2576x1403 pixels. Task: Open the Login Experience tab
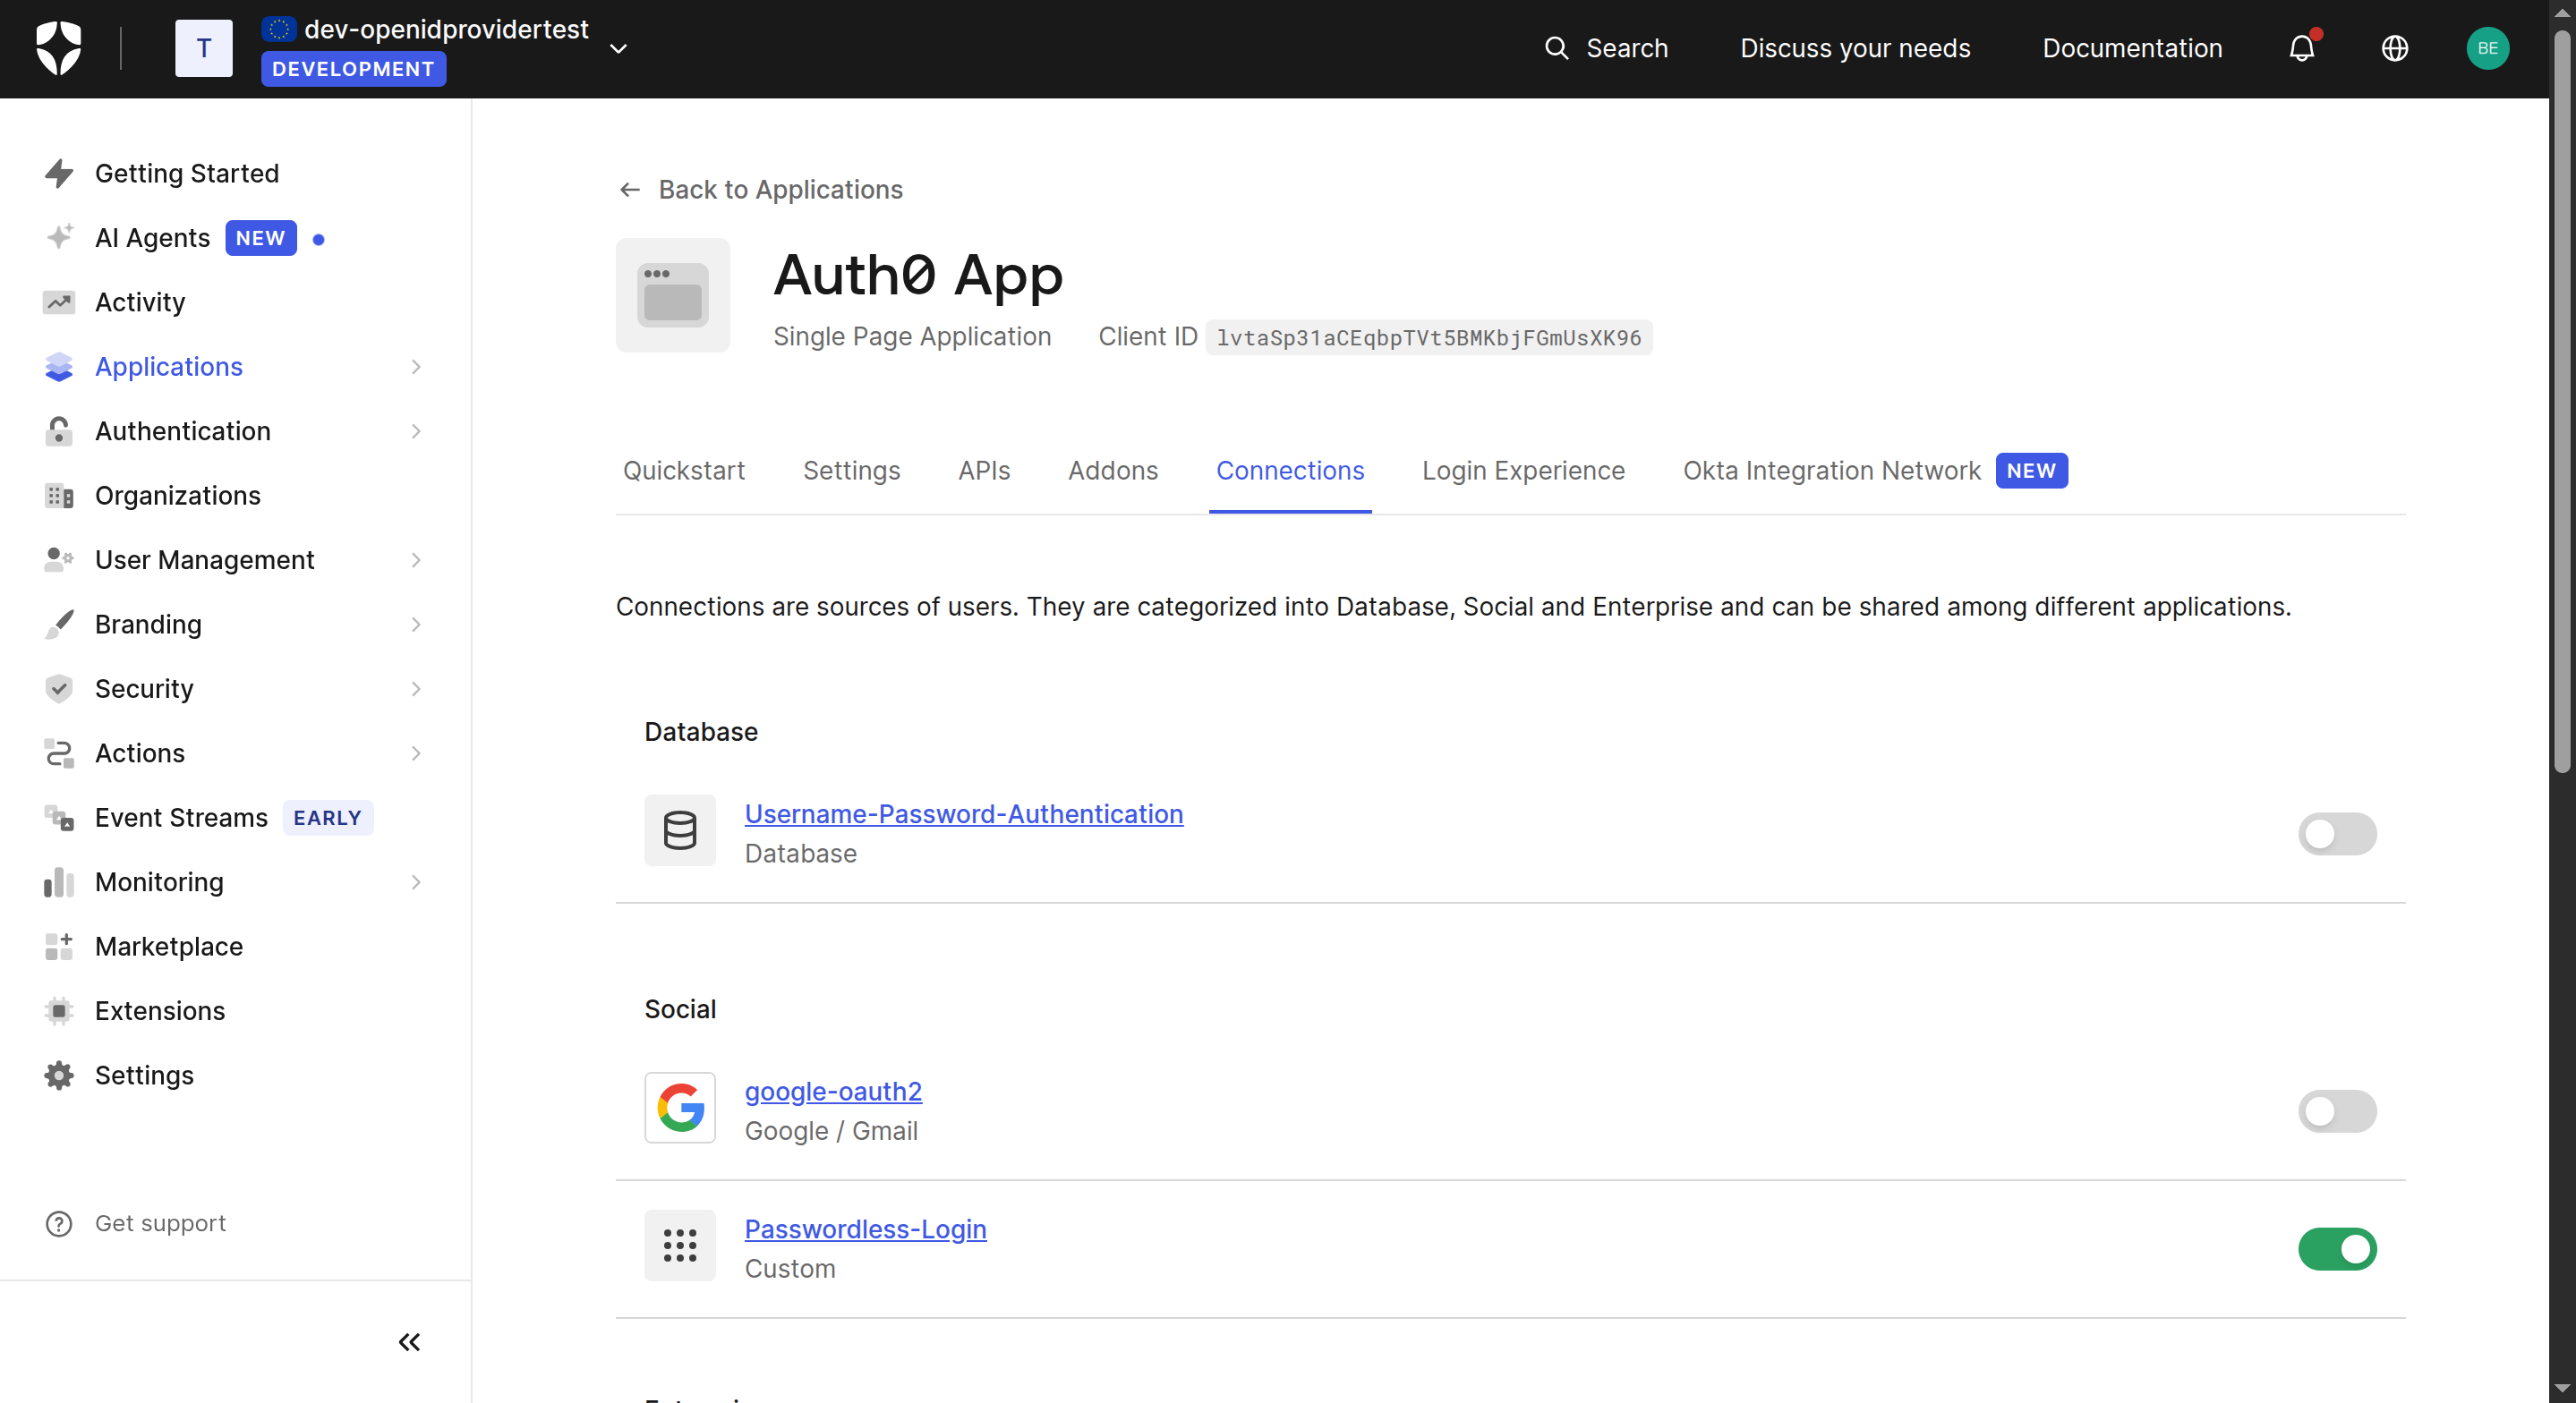pos(1523,471)
